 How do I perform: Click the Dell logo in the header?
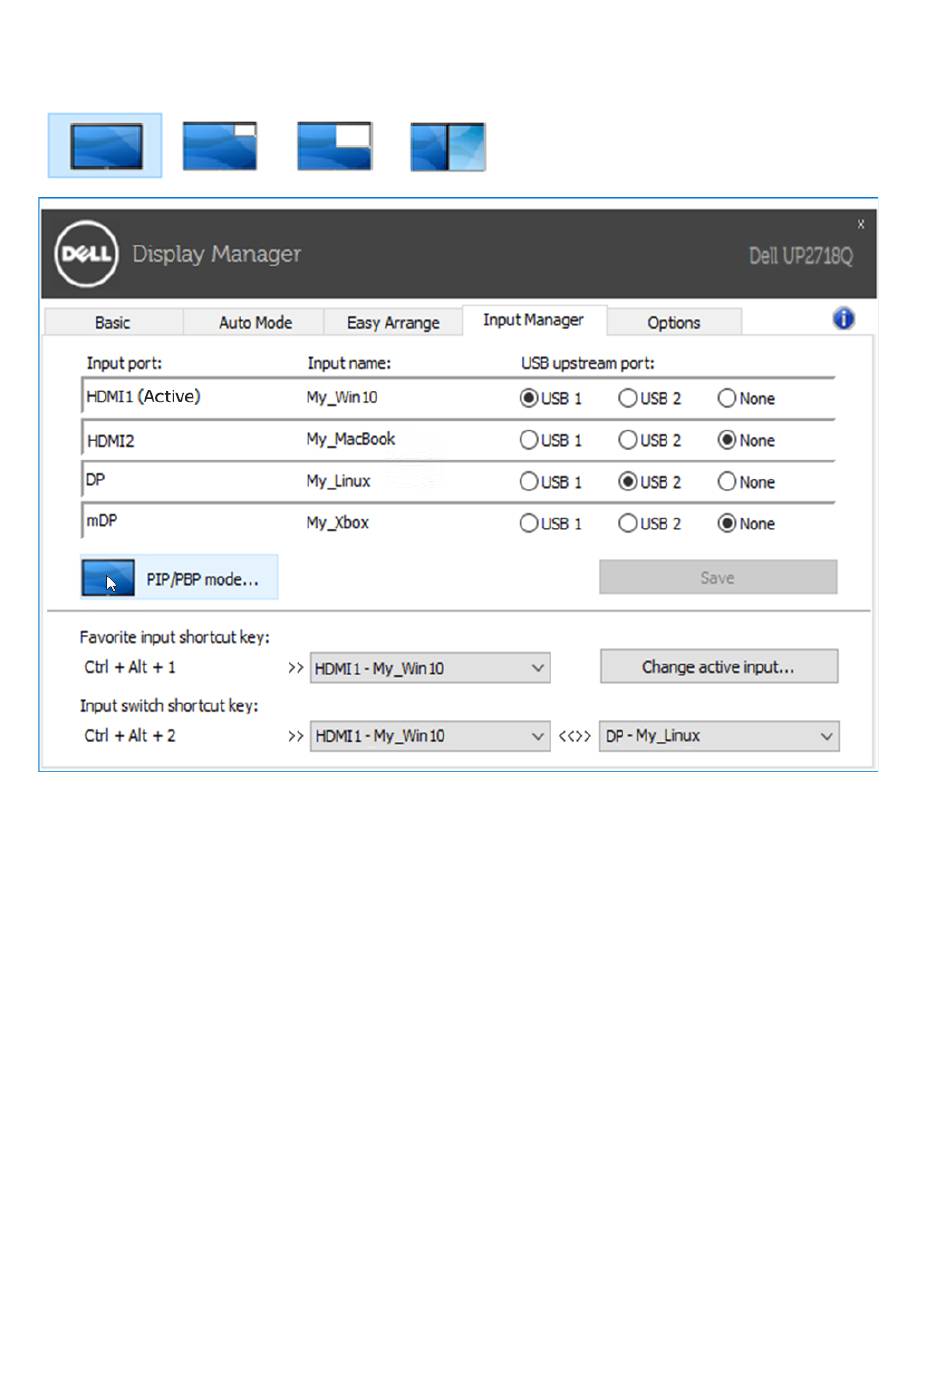86,254
